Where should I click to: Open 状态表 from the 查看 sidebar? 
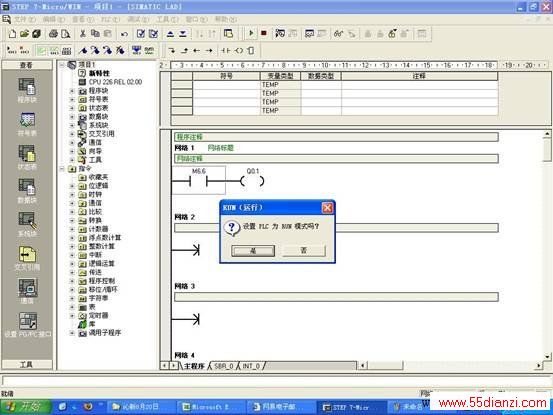pos(27,158)
